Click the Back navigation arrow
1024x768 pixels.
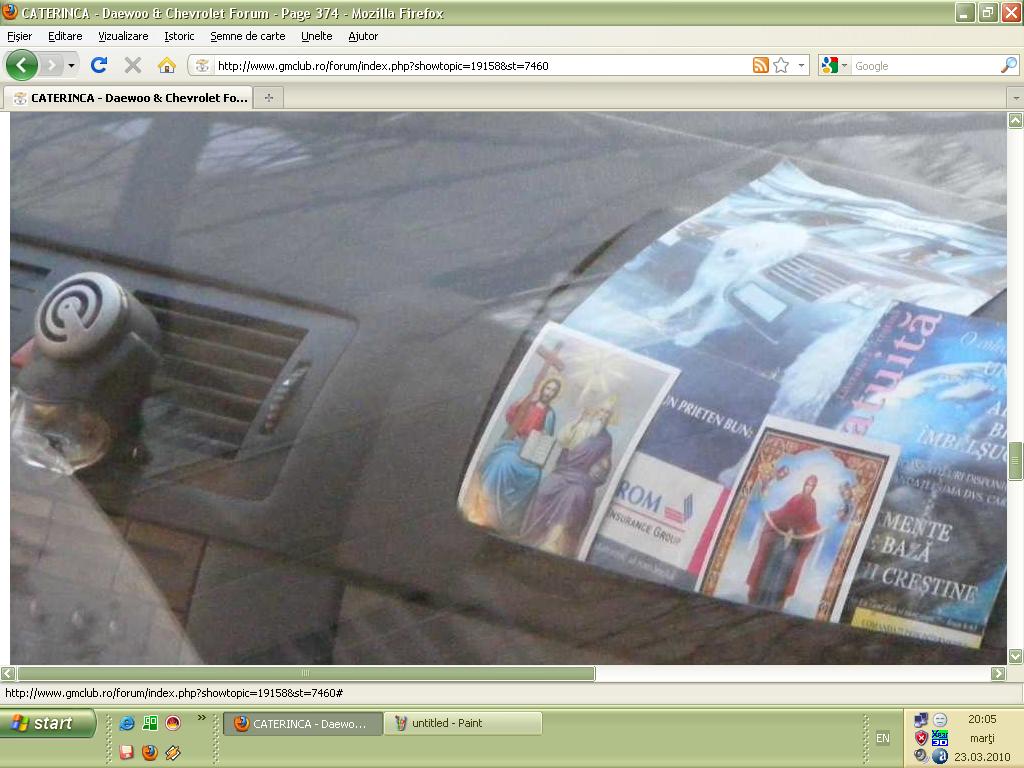pos(21,65)
